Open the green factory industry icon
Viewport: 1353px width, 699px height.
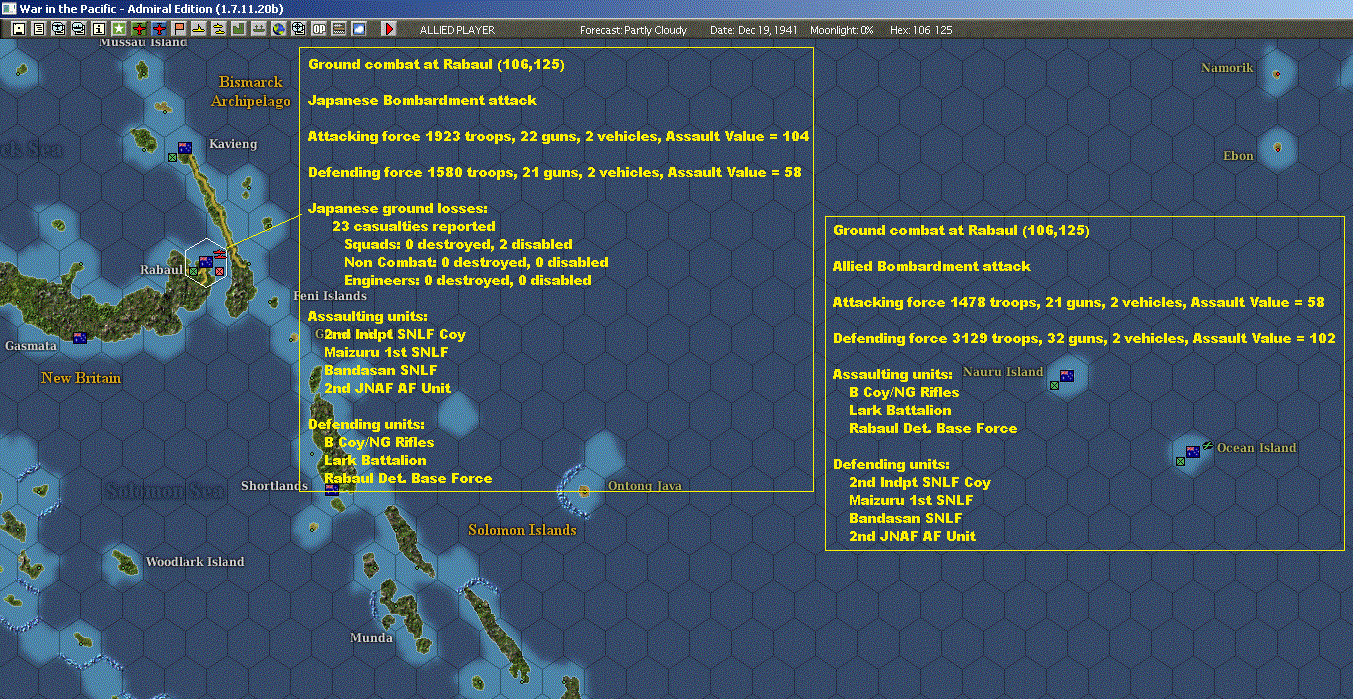pyautogui.click(x=238, y=29)
